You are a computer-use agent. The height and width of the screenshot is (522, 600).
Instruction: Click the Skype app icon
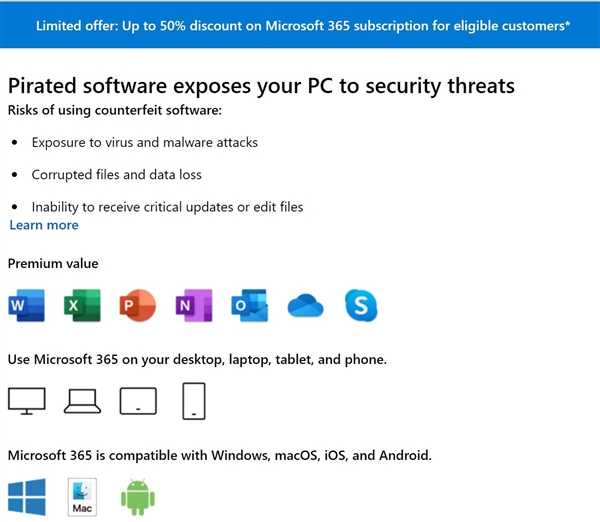click(361, 305)
